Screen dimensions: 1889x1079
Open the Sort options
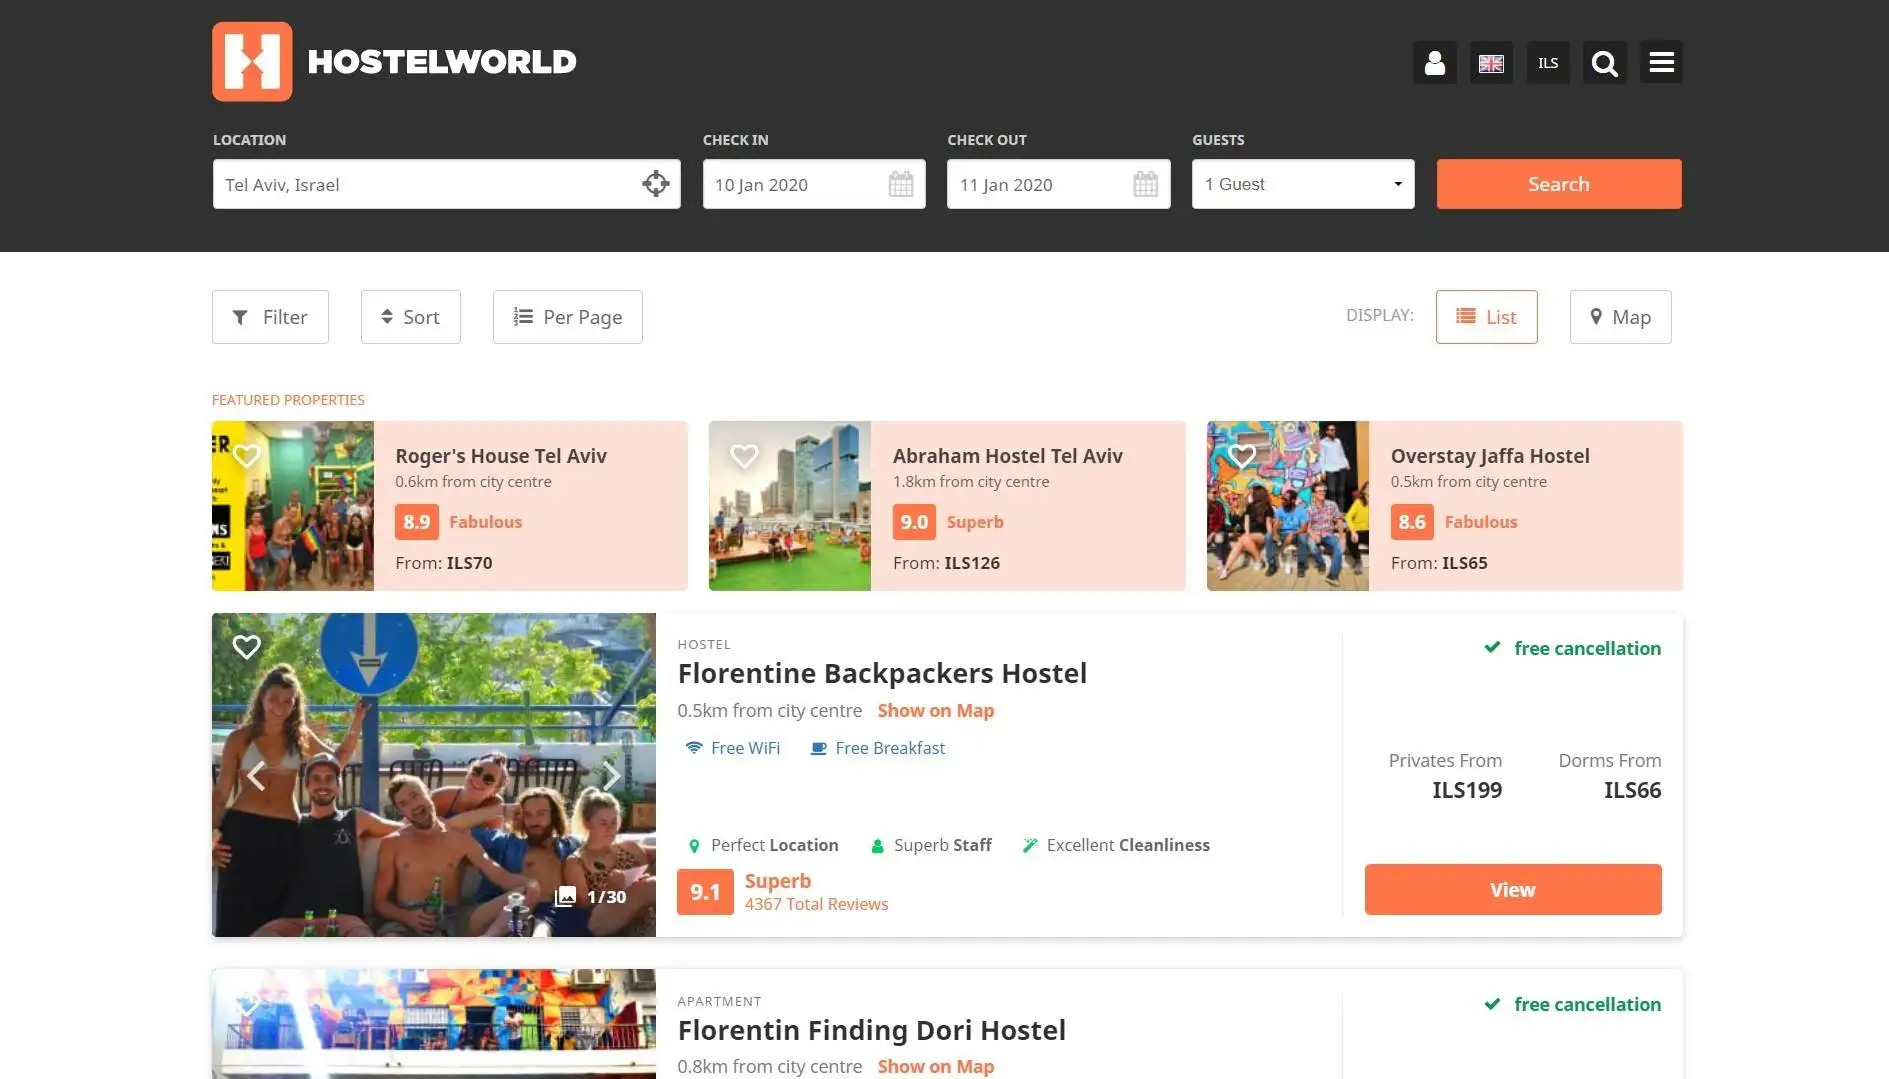[410, 317]
